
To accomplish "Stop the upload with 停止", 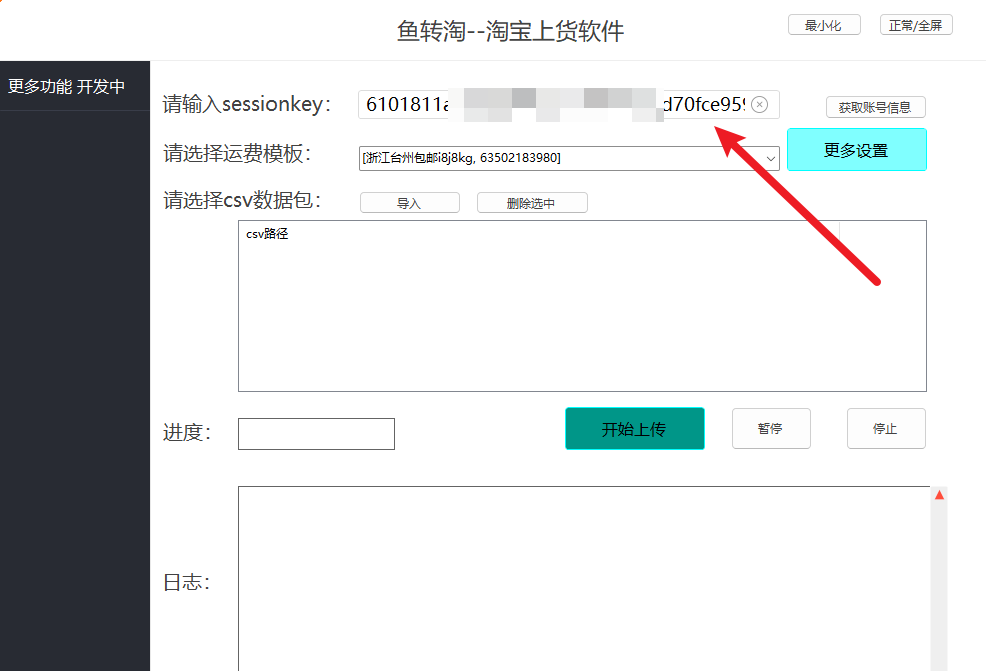I will point(886,429).
